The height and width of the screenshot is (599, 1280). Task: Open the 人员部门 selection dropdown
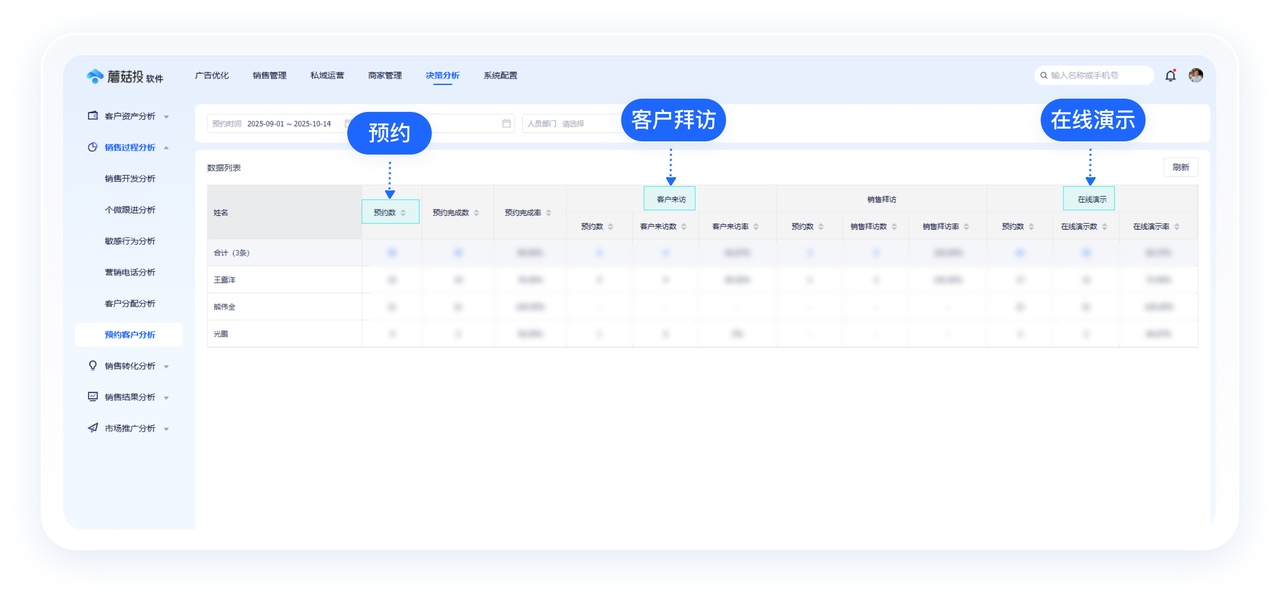point(575,123)
